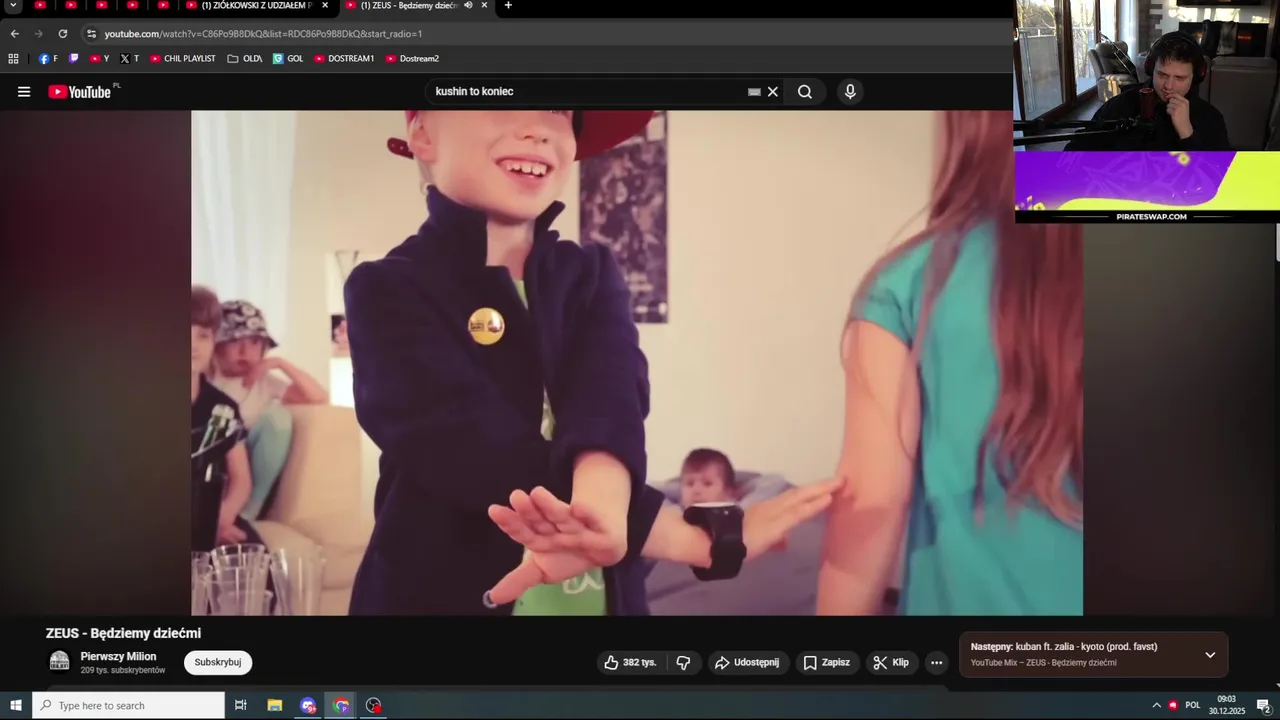Expand the Następny YouTube Mix panel
This screenshot has width=1280, height=720.
click(1210, 655)
